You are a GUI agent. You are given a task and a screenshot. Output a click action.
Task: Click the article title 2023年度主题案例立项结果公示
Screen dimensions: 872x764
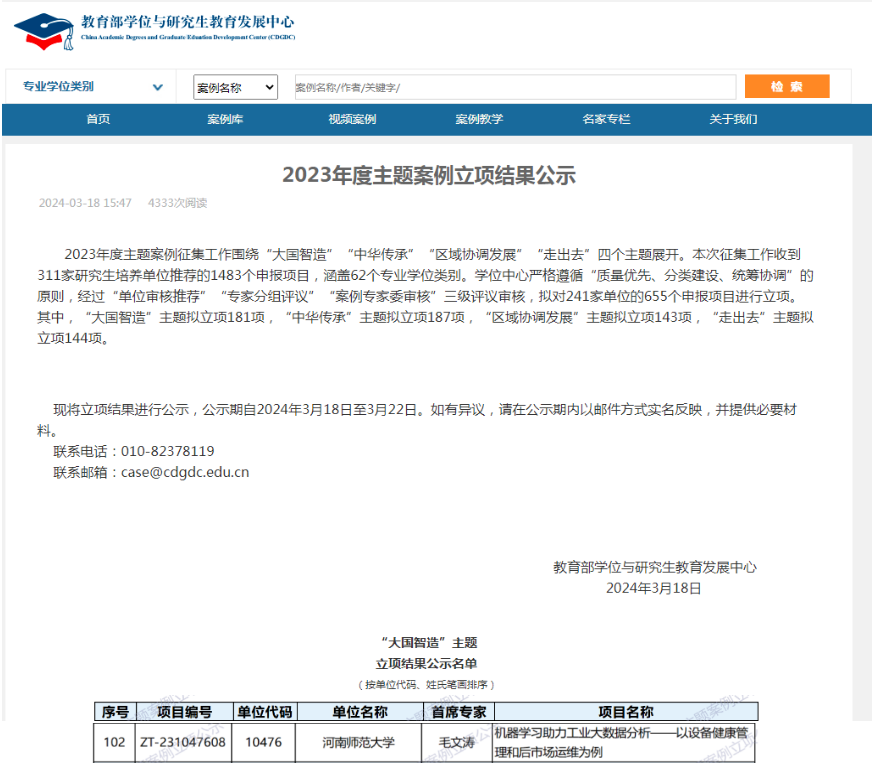click(429, 175)
